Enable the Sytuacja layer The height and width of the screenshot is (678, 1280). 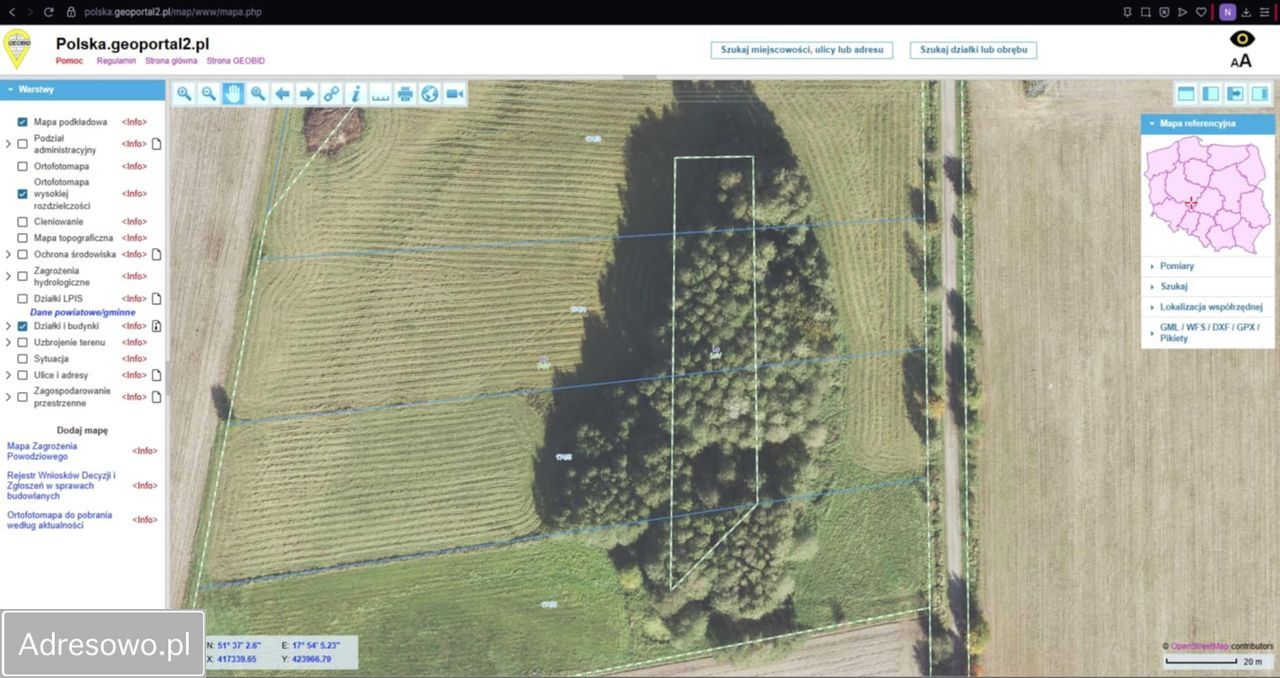point(22,358)
